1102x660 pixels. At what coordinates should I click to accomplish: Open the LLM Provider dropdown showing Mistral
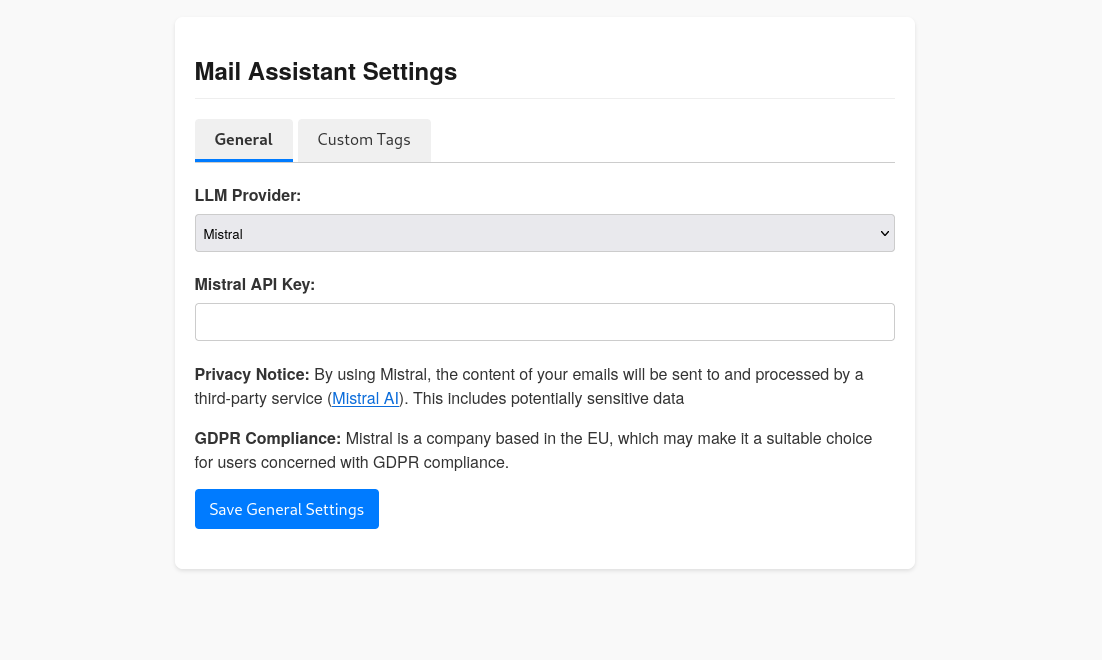pos(545,233)
